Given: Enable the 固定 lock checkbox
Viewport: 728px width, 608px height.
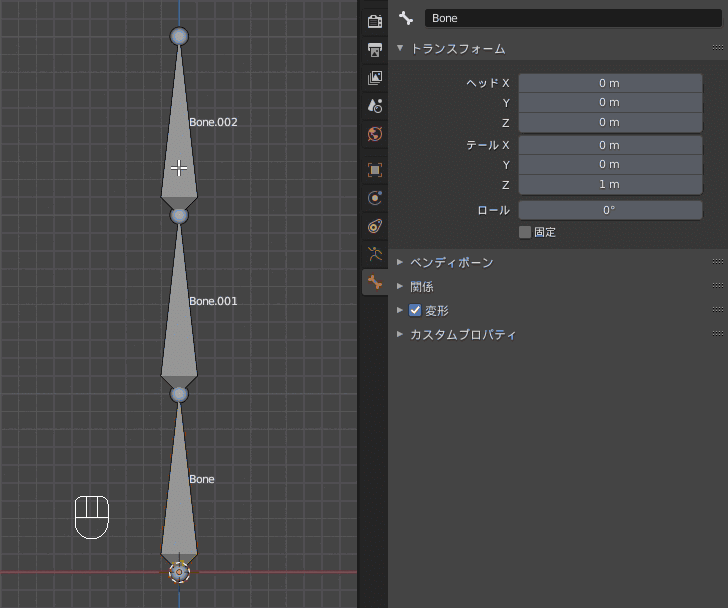Looking at the screenshot, I should pos(525,232).
